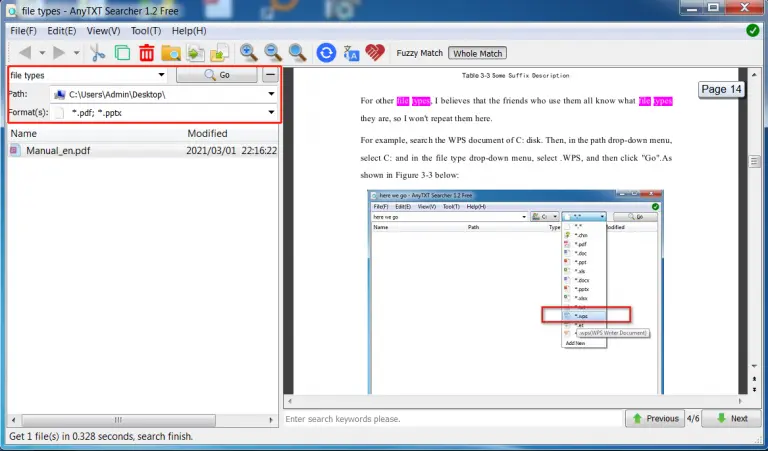Open the Edit(E) menu

pyautogui.click(x=62, y=31)
